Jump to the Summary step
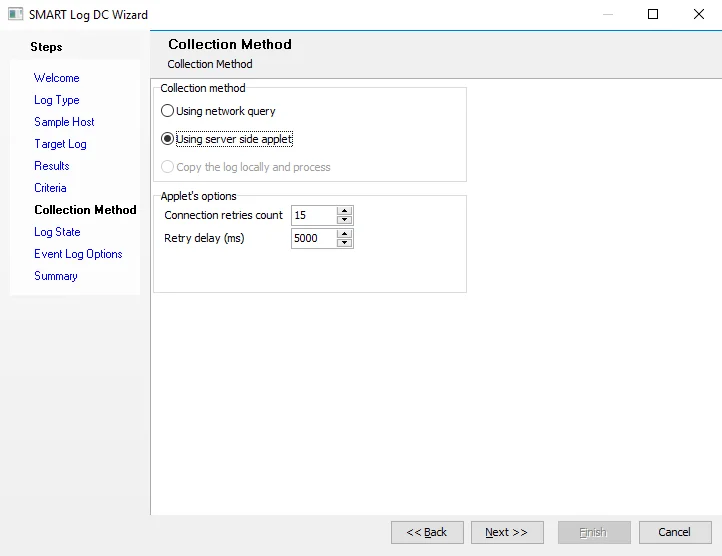This screenshot has height=556, width=722. 56,276
